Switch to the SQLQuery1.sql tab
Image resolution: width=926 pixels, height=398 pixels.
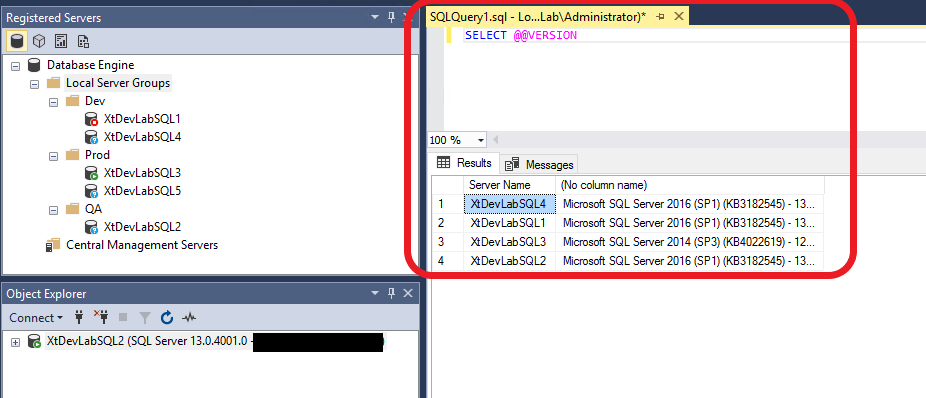pyautogui.click(x=538, y=17)
